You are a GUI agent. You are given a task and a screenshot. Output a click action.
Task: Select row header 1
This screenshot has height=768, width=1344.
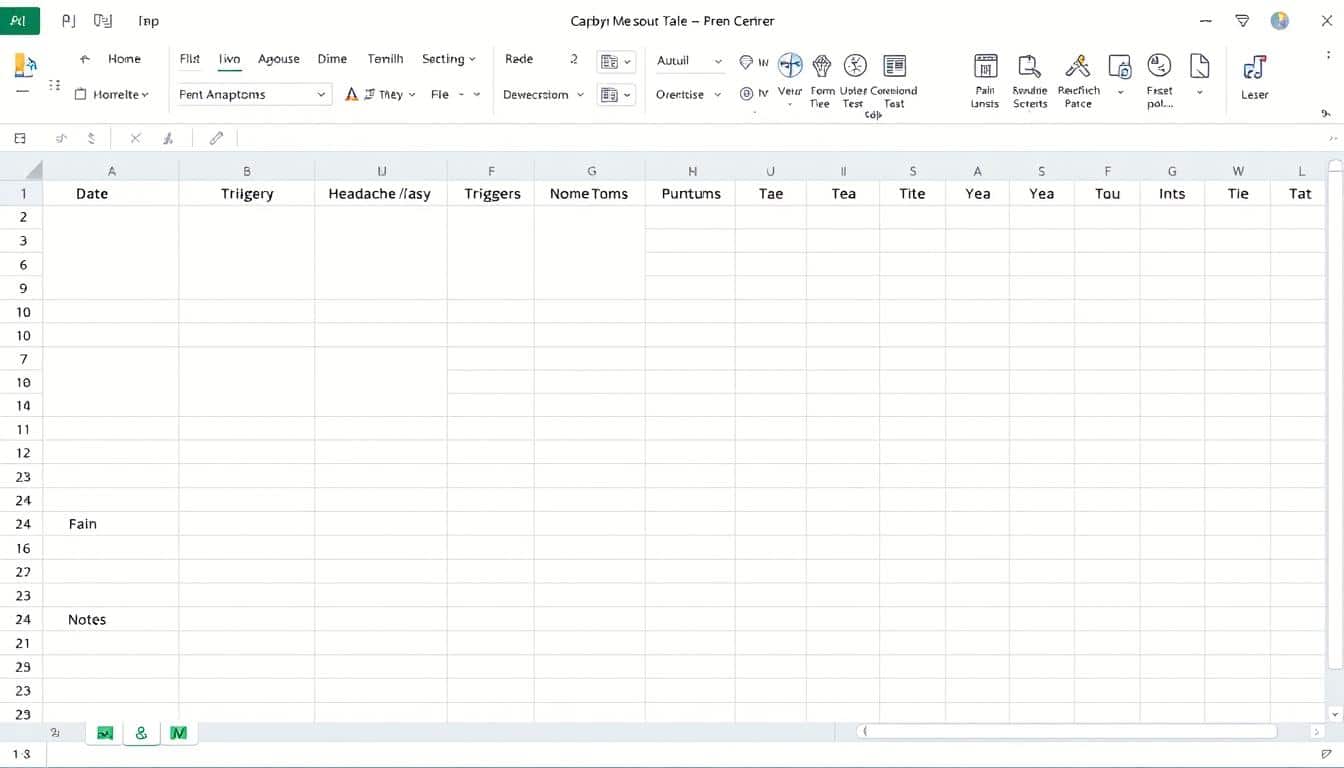coord(23,193)
